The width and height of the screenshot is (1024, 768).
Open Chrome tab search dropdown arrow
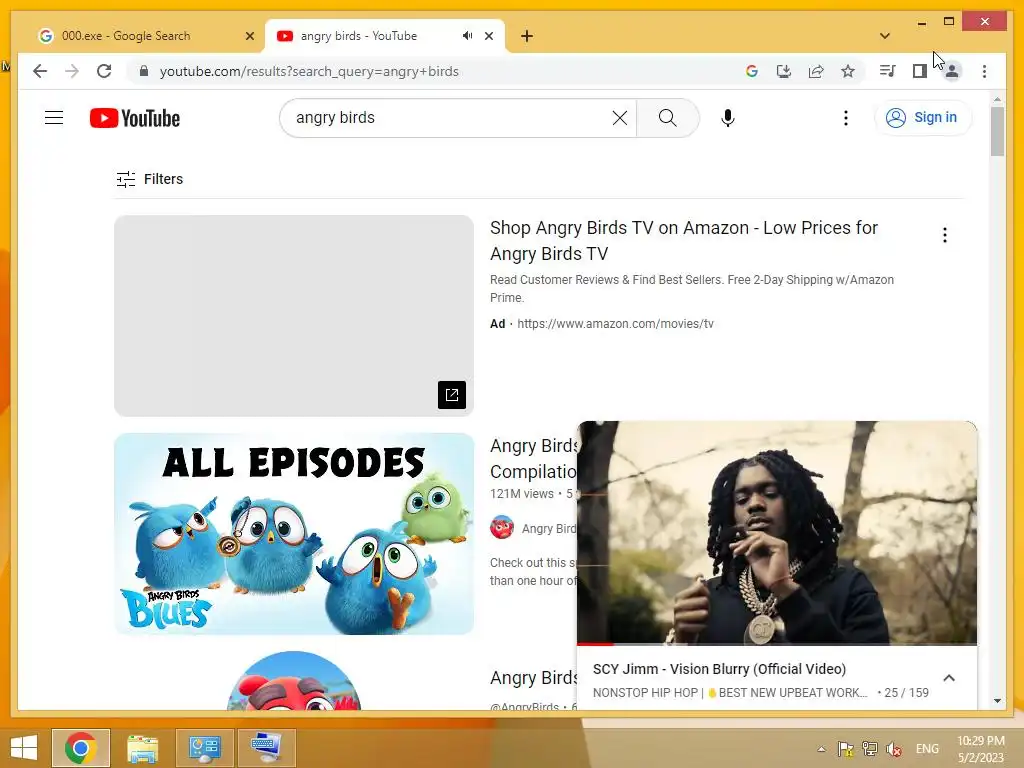tap(884, 36)
